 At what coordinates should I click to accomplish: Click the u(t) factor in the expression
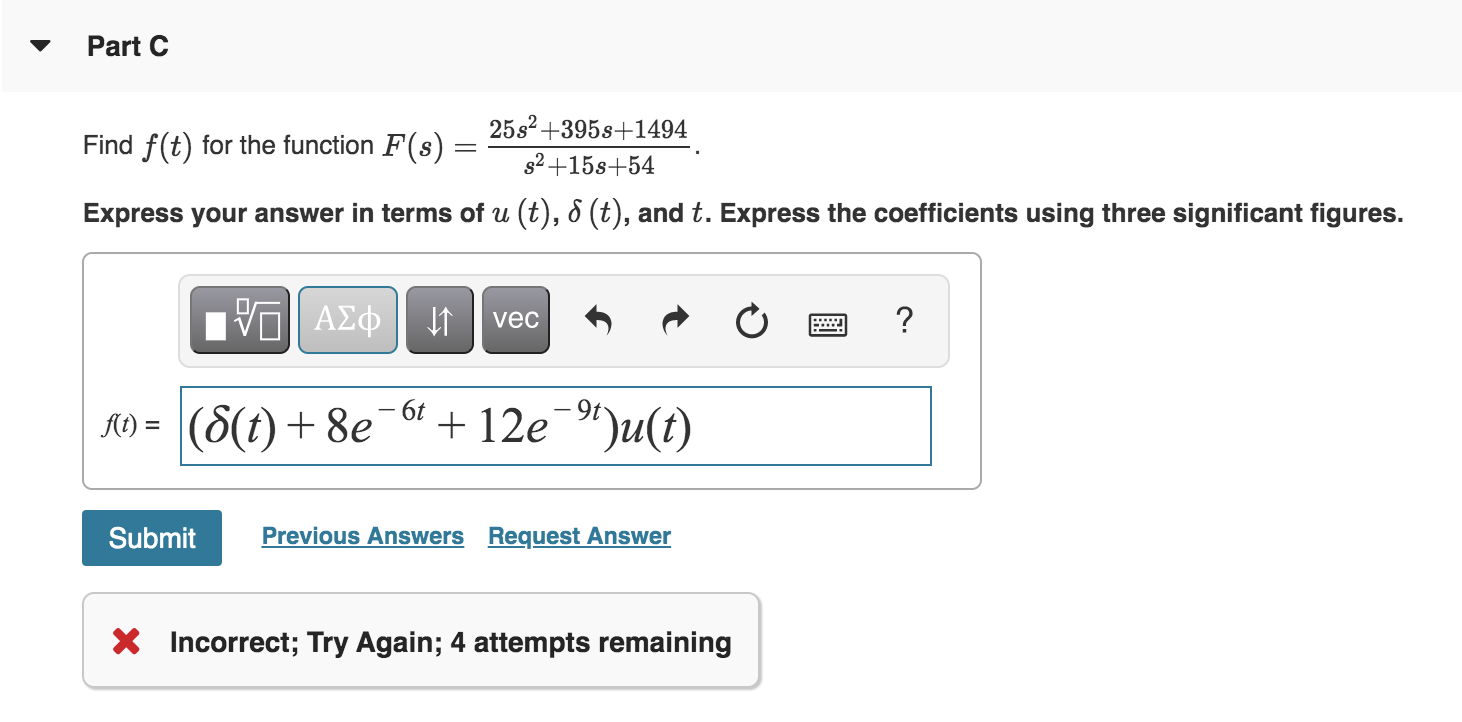[x=665, y=428]
